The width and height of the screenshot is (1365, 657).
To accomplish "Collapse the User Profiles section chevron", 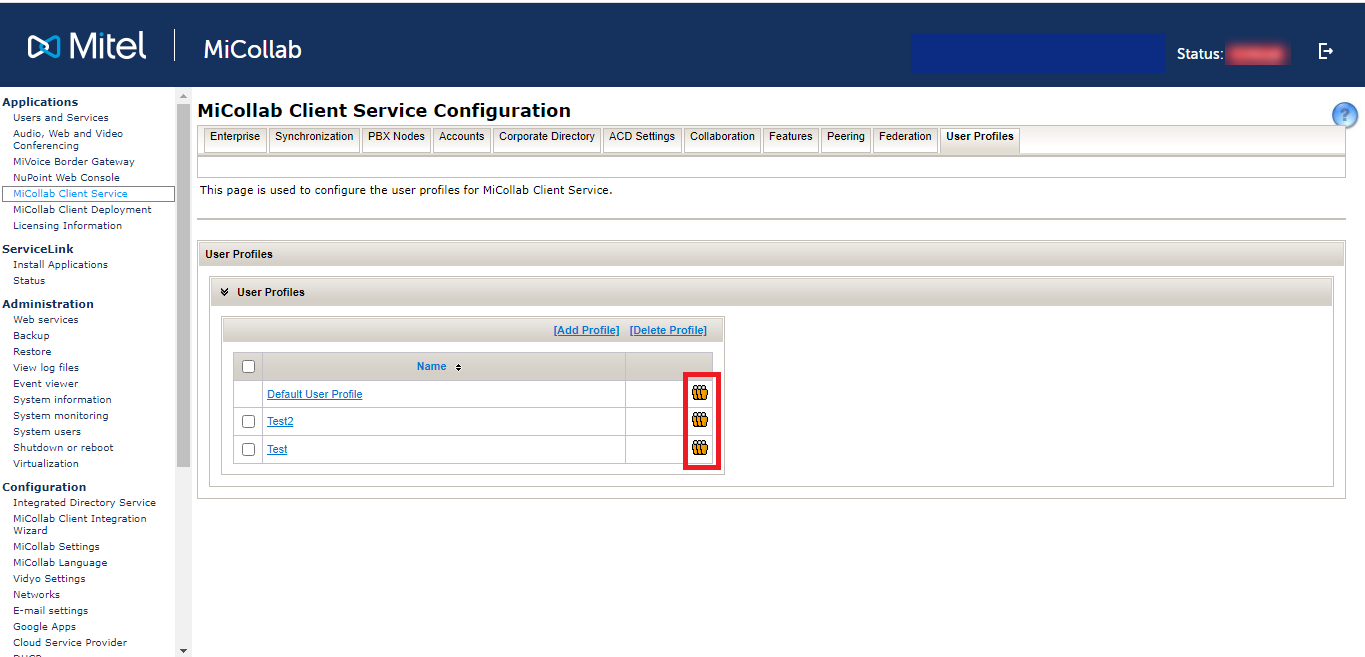I will coord(225,292).
